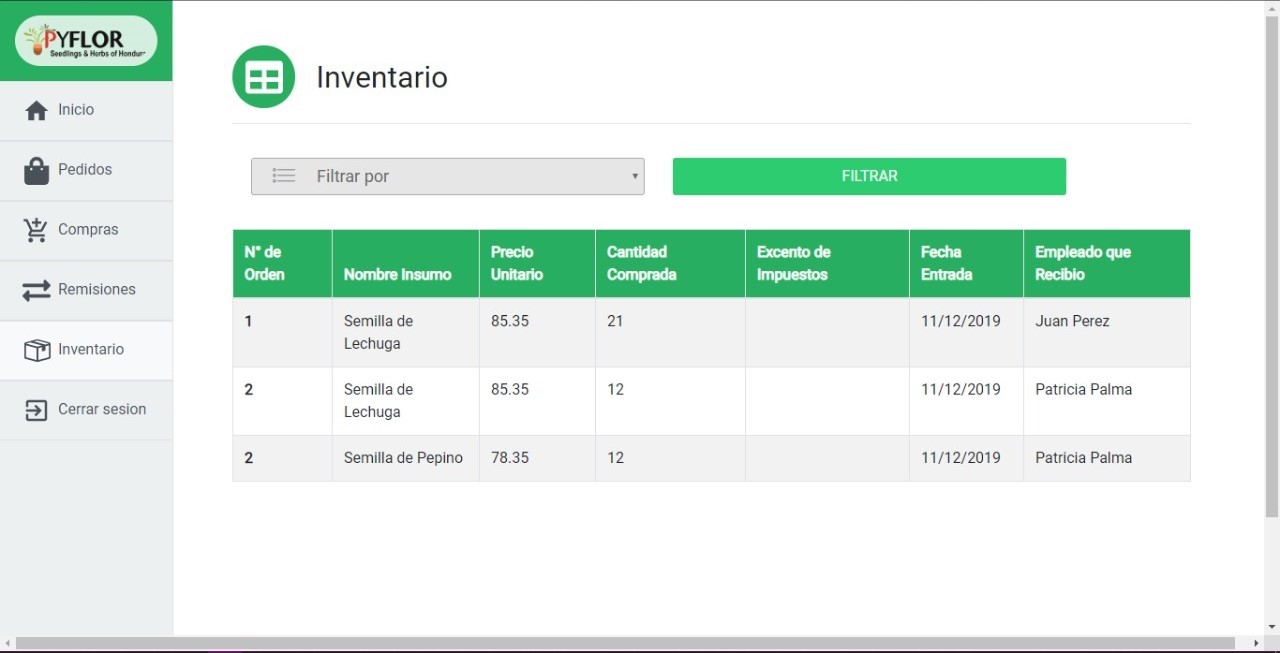Open the Pedidos section
This screenshot has width=1280, height=653.
86,169
